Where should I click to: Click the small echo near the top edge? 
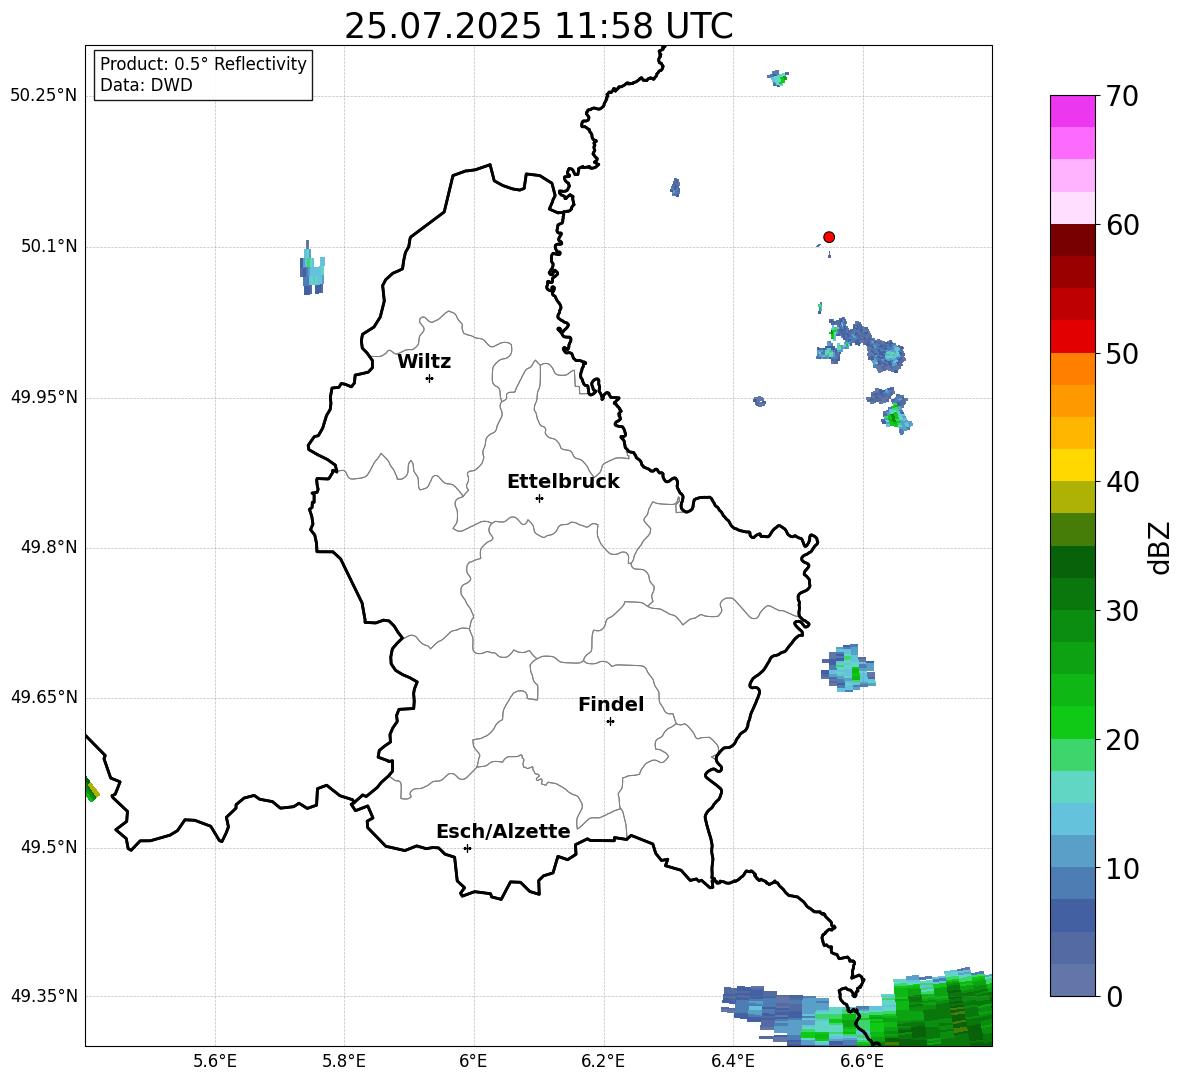778,78
